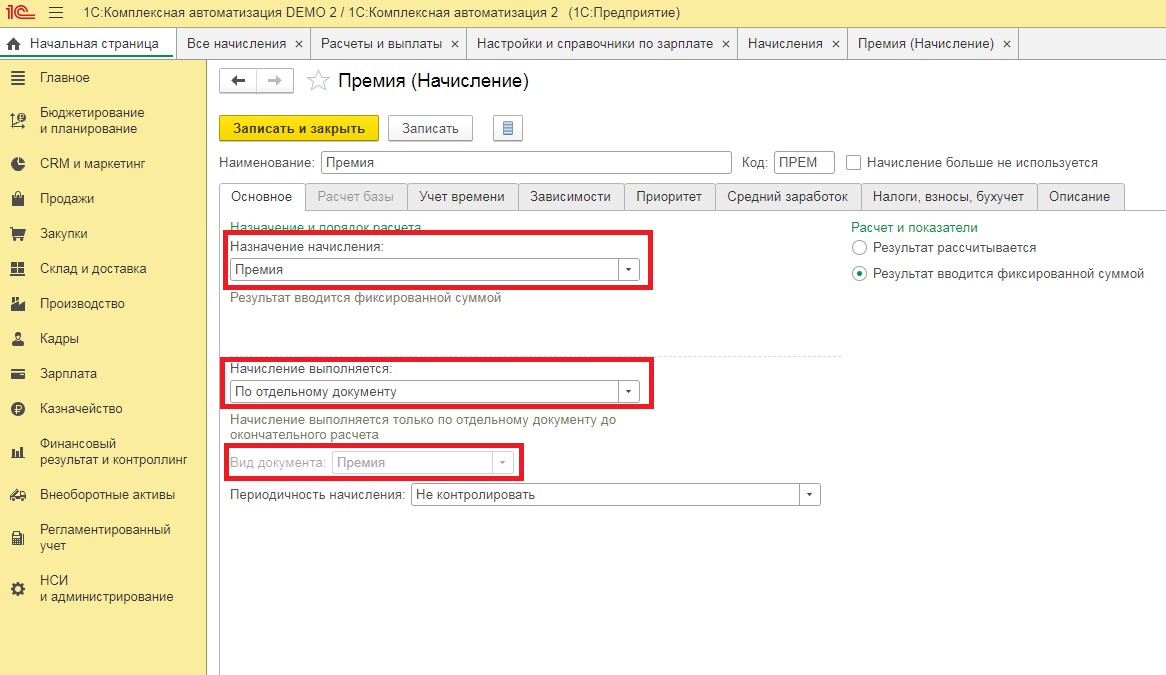Screen dimensions: 1166x675
Task: Open Начальная страница tab
Action: click(88, 44)
